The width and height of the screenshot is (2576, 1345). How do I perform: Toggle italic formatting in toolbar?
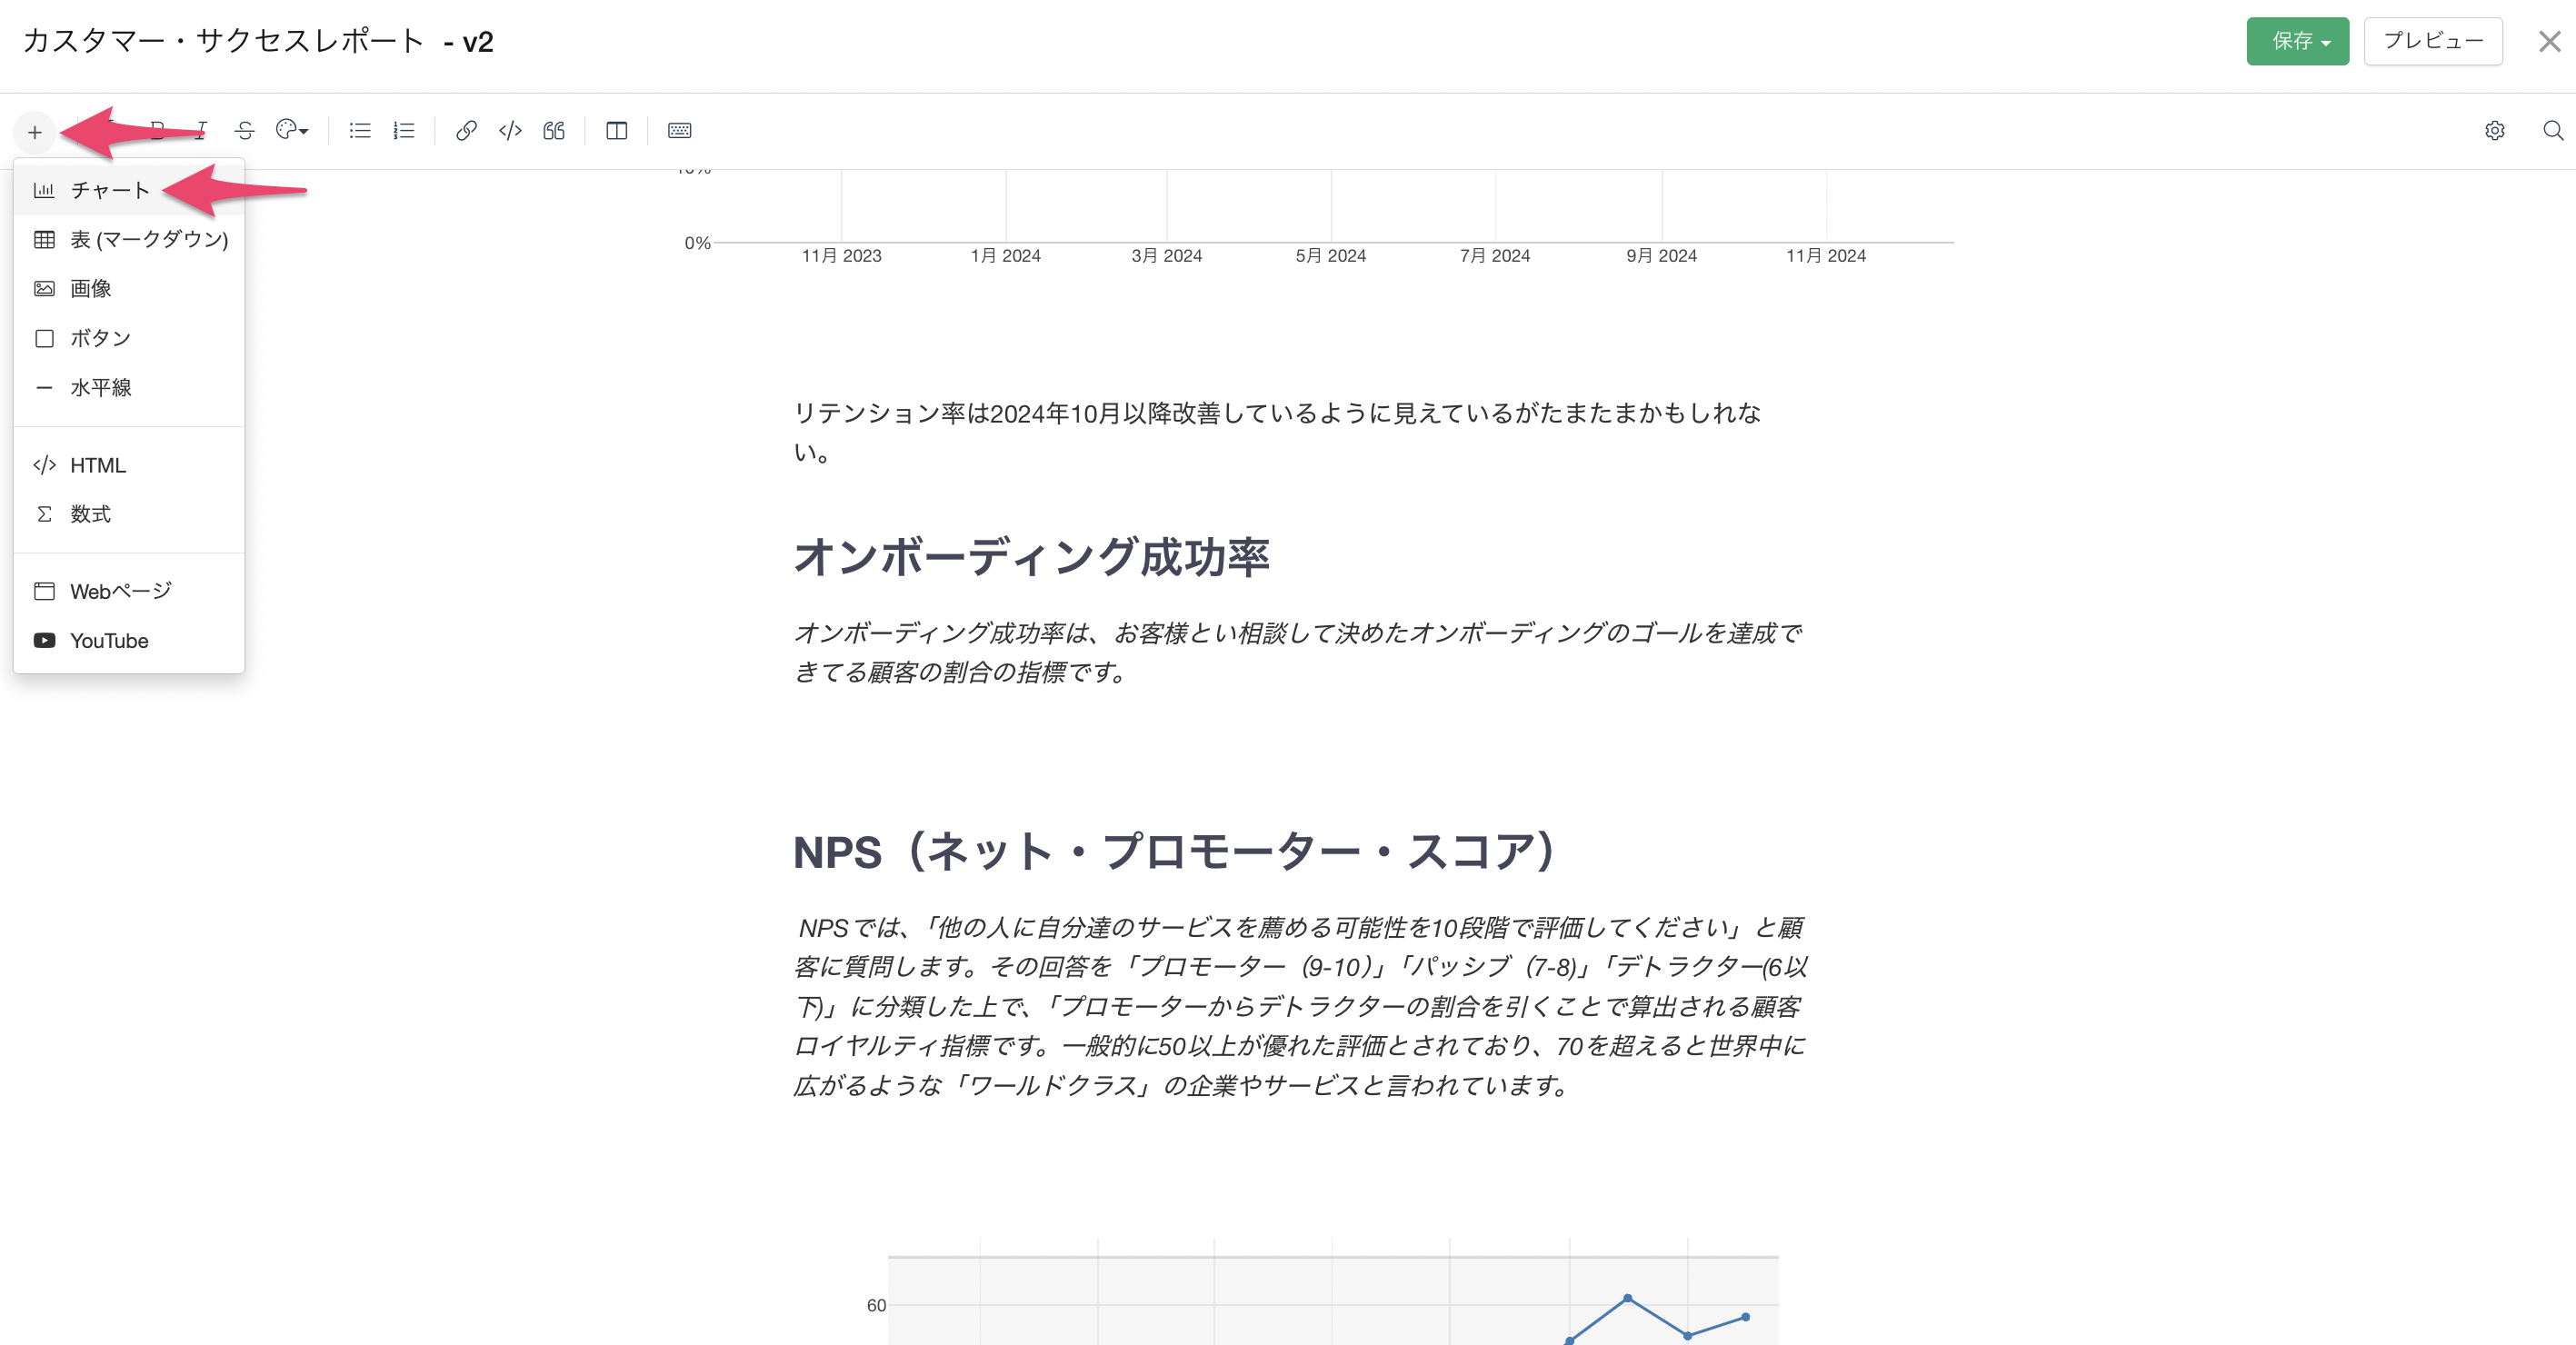(201, 130)
